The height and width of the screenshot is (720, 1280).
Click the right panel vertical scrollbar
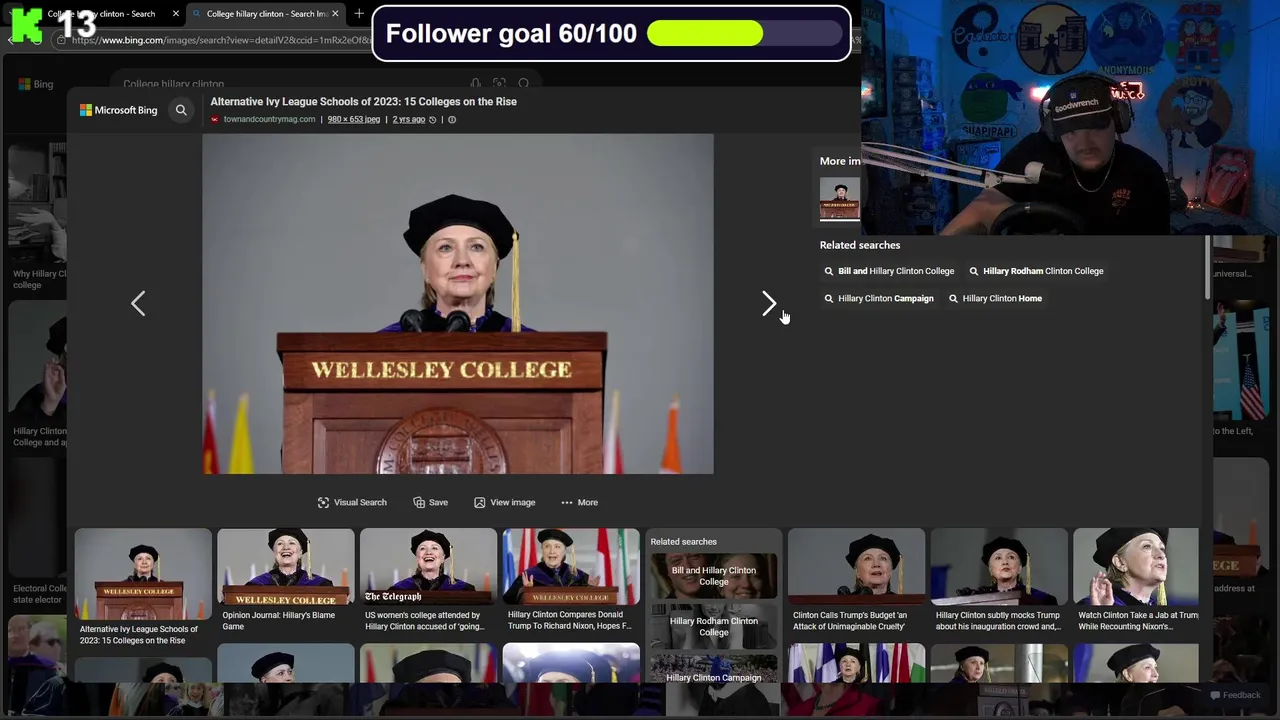pos(1208,267)
